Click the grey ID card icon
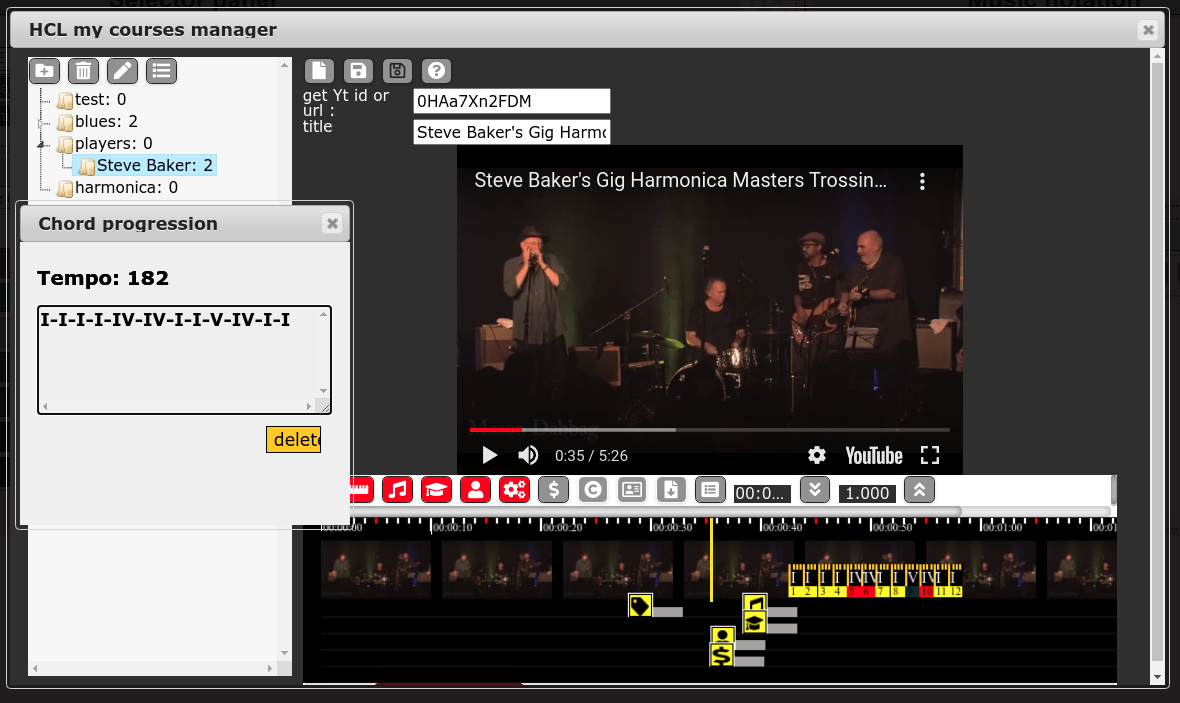 pyautogui.click(x=632, y=490)
